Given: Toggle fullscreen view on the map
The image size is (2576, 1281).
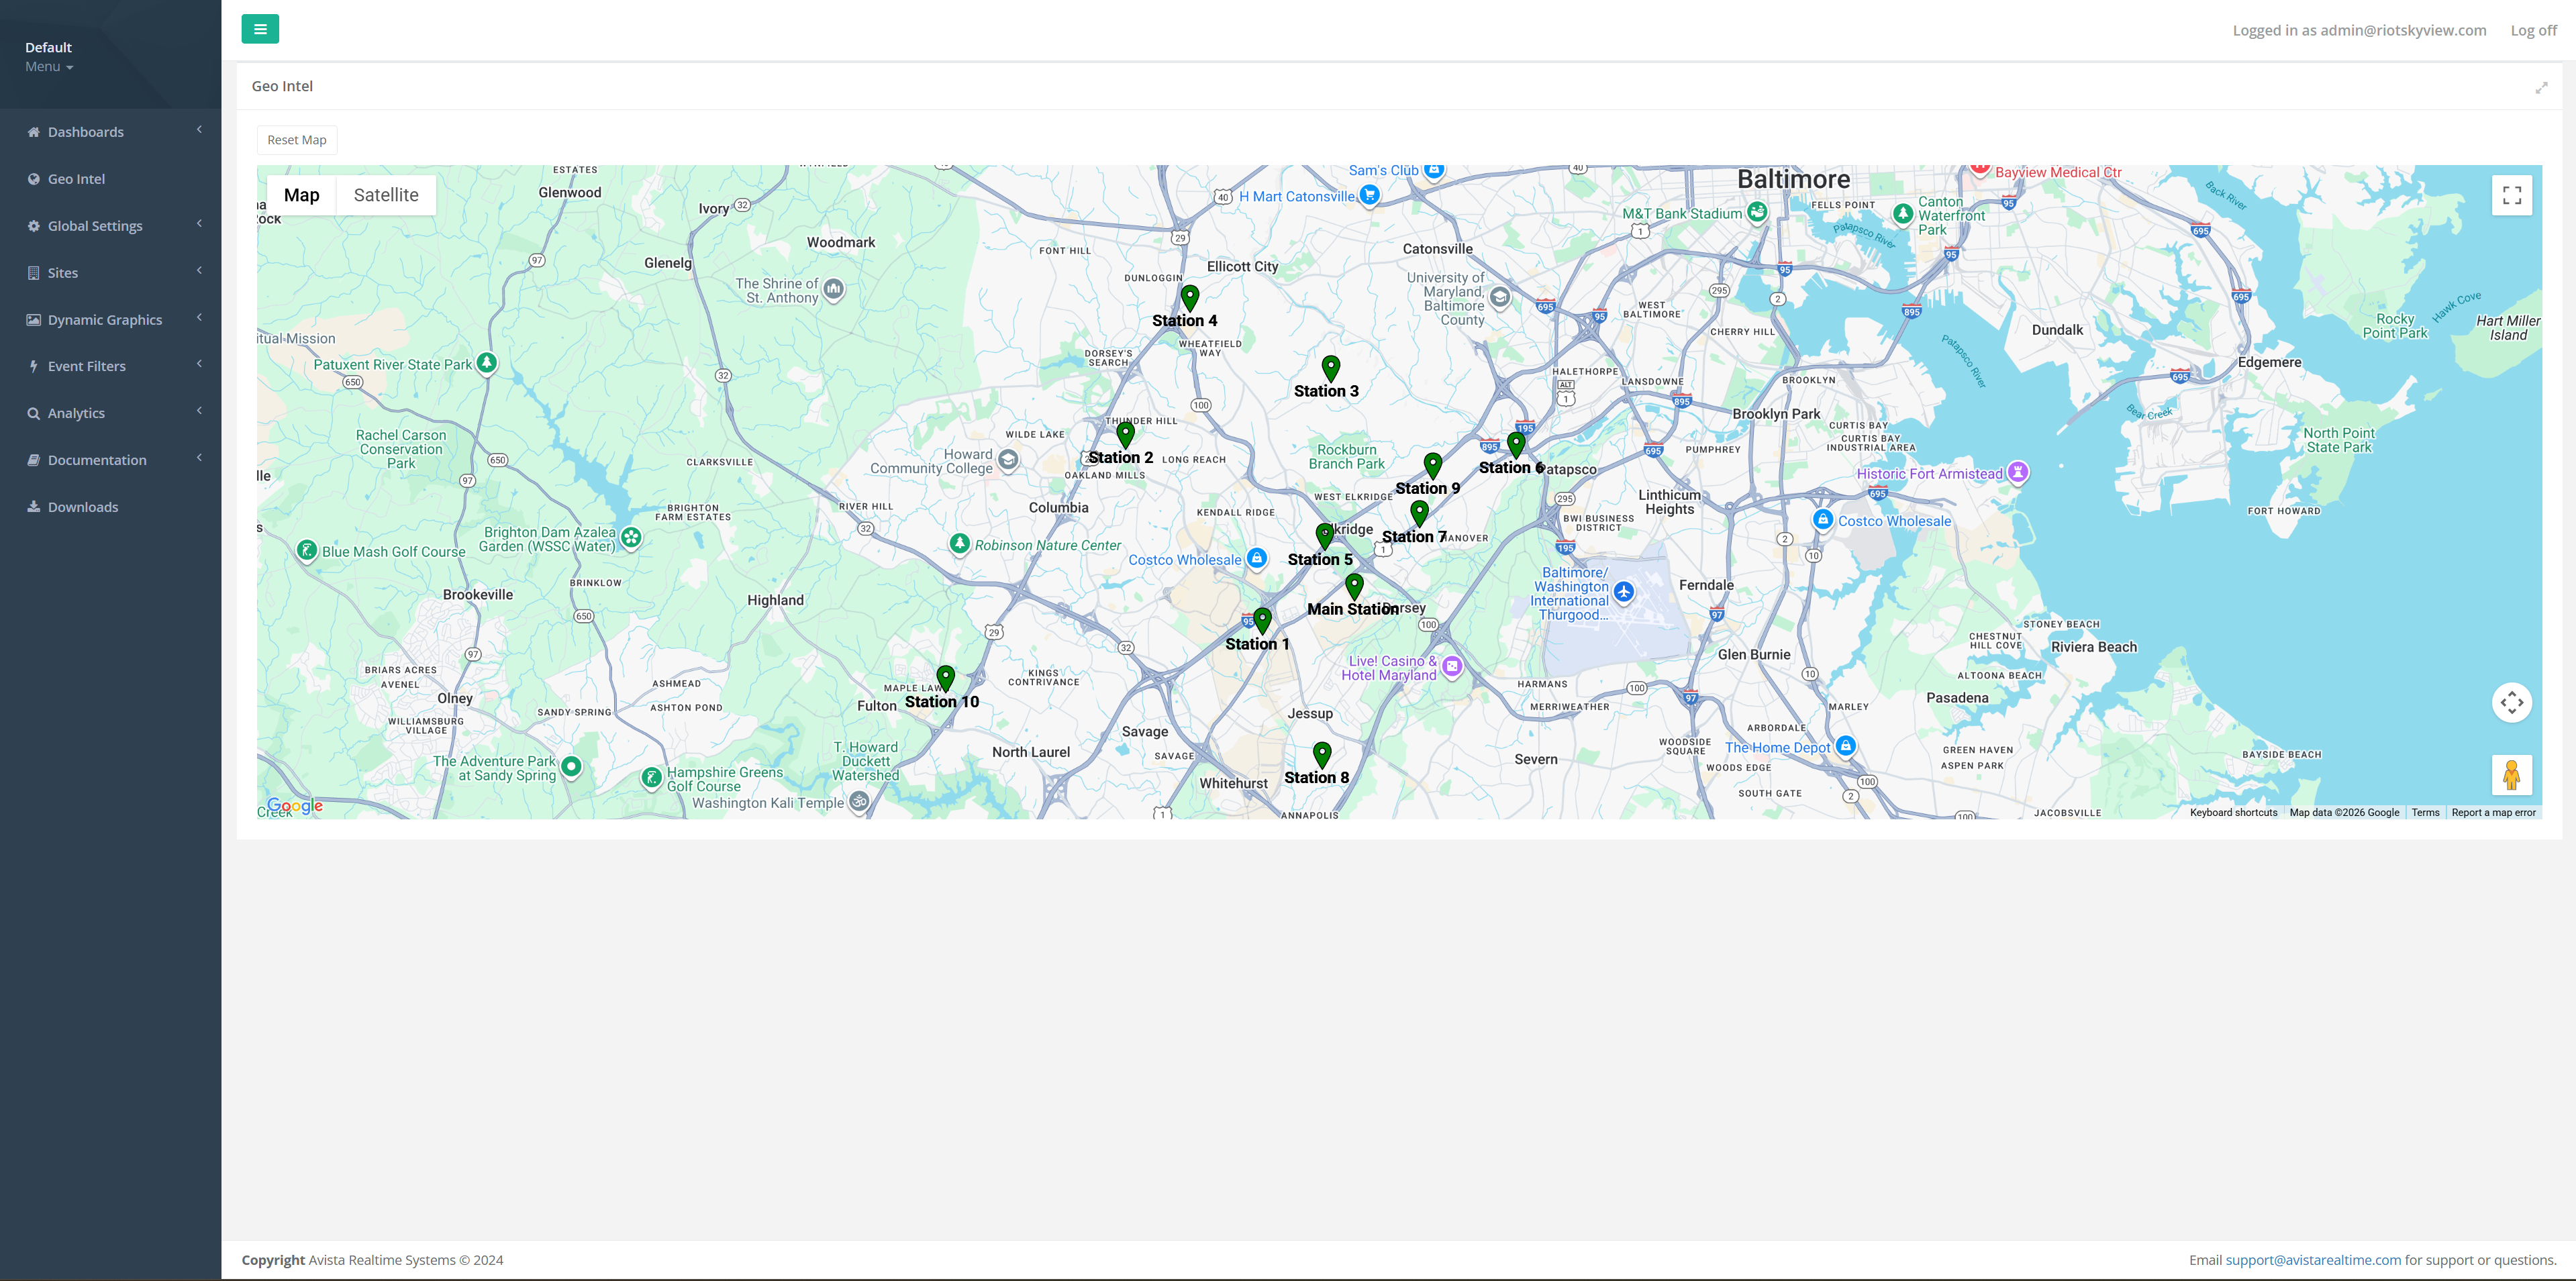Looking at the screenshot, I should pyautogui.click(x=2511, y=195).
